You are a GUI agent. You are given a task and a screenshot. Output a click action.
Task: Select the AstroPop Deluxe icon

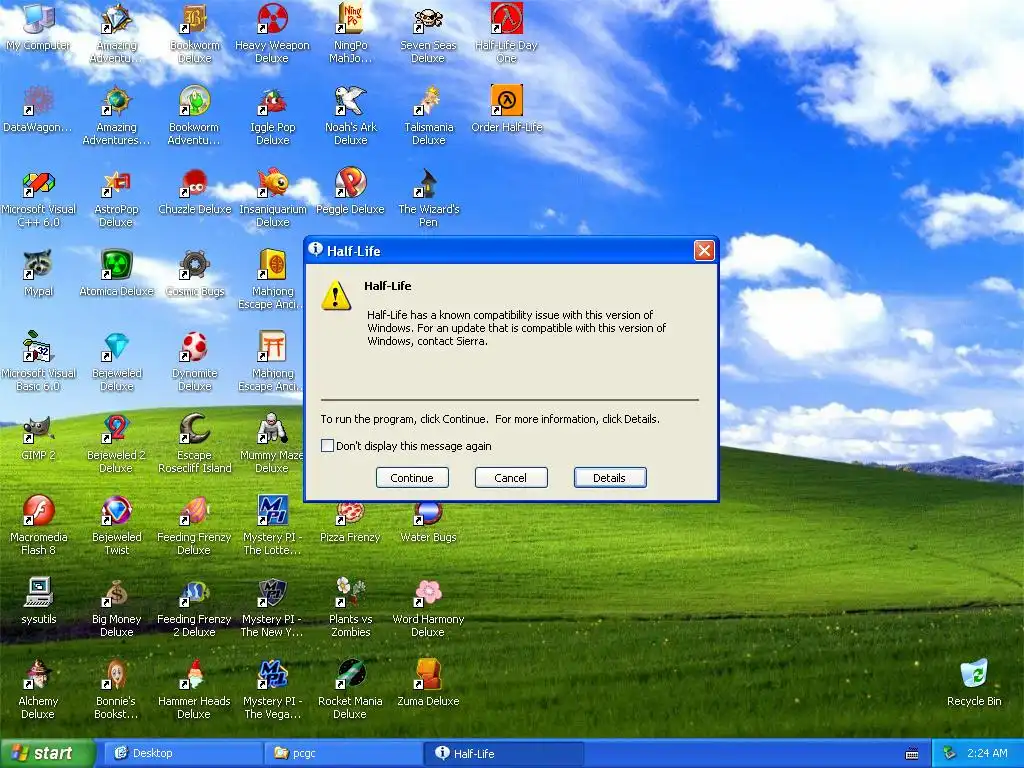click(116, 197)
